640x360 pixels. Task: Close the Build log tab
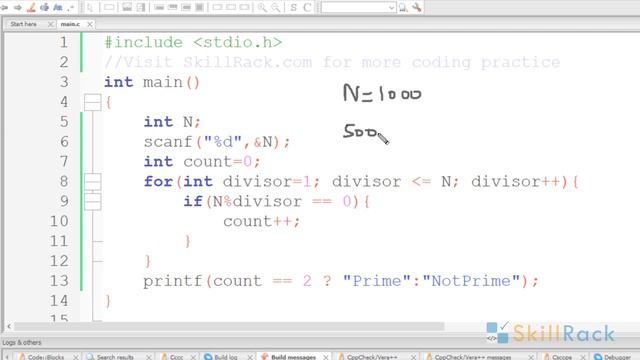250,357
